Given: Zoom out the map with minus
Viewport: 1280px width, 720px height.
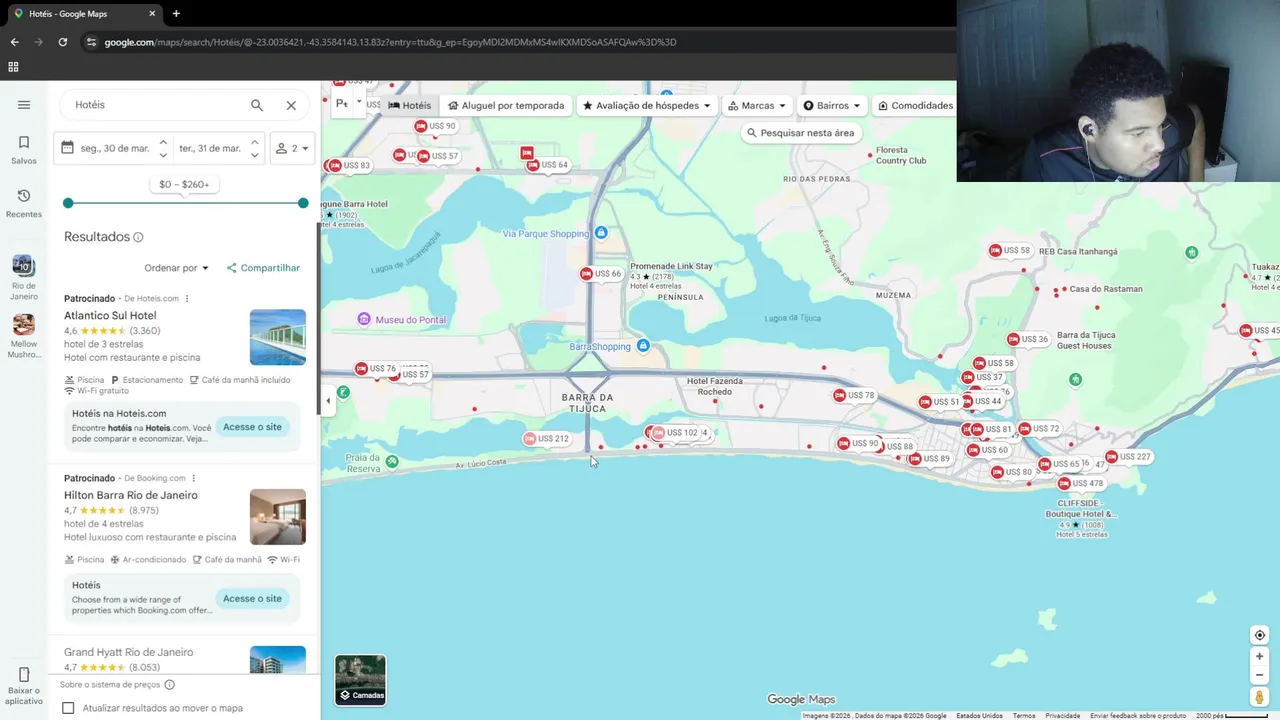Looking at the screenshot, I should point(1260,675).
